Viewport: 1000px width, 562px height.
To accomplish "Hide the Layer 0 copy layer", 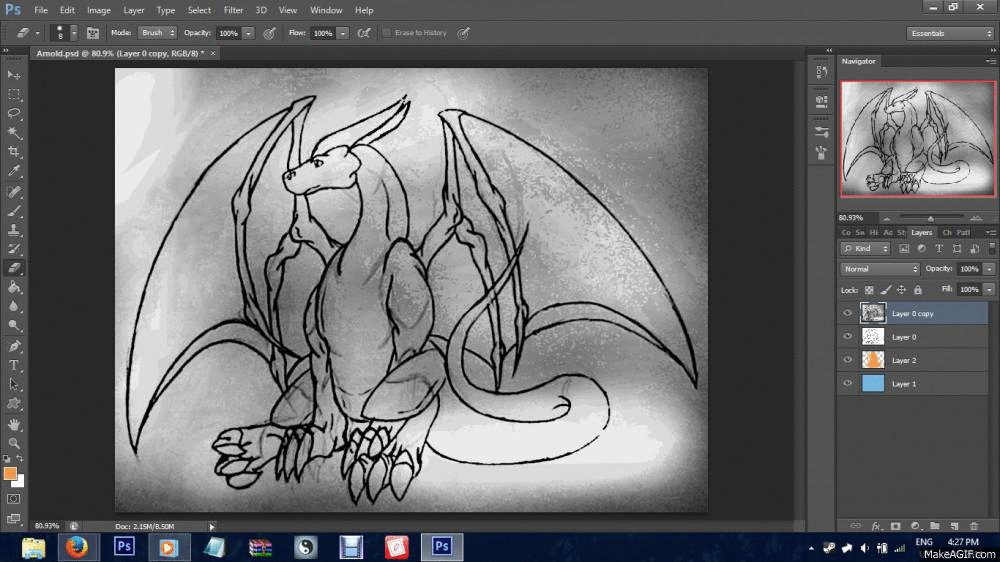I will tap(848, 313).
